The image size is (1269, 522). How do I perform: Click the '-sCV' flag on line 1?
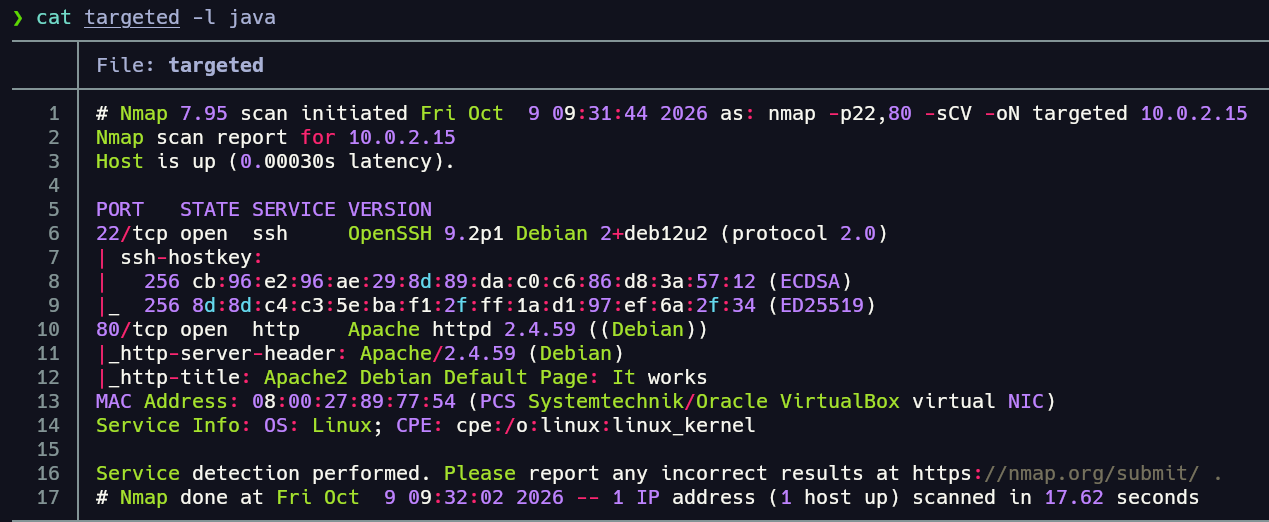pos(948,113)
